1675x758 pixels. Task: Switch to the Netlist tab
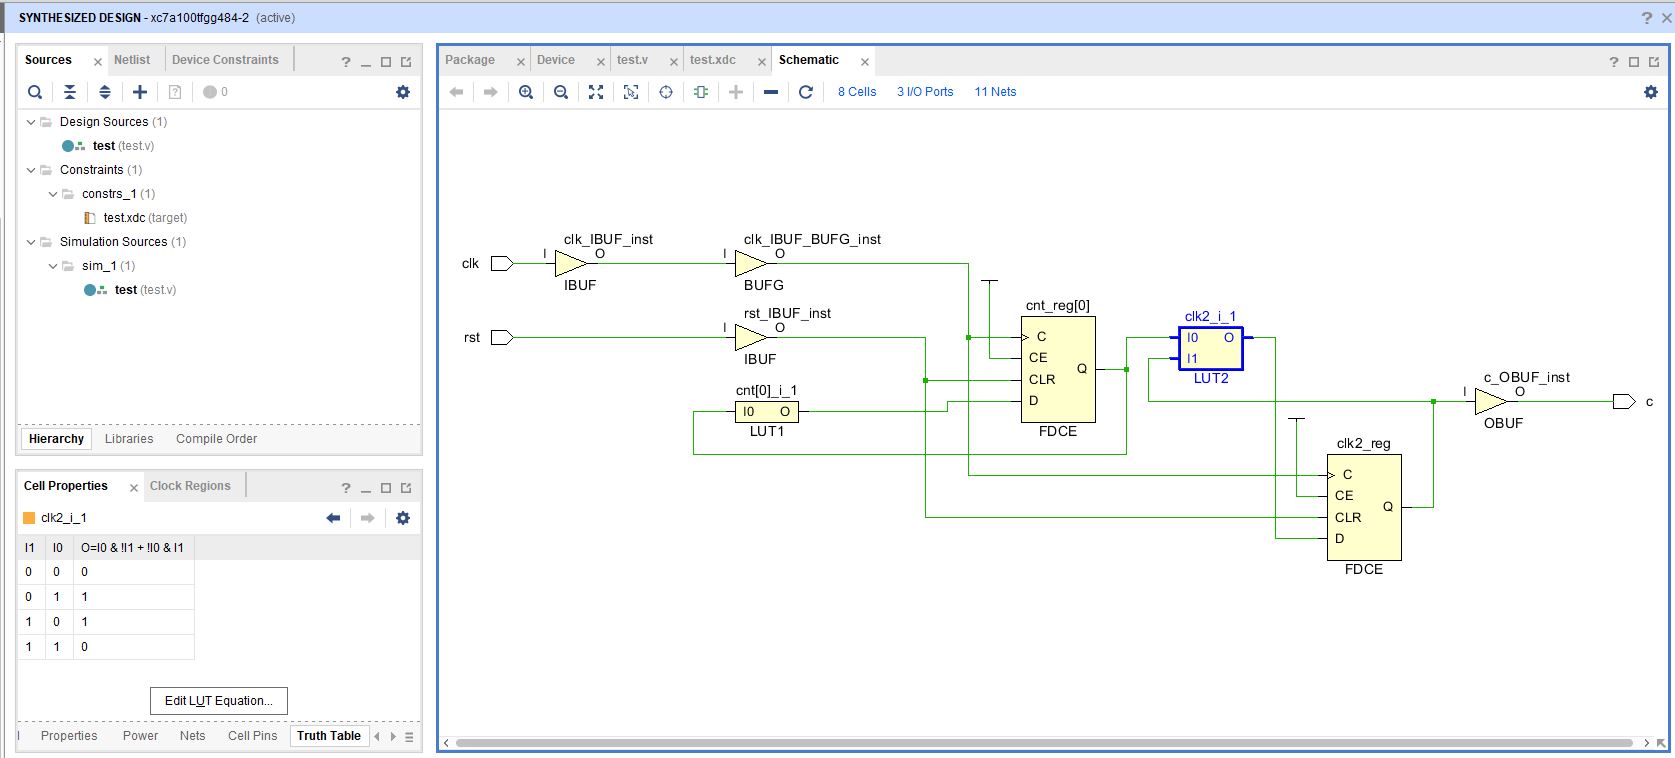[132, 60]
